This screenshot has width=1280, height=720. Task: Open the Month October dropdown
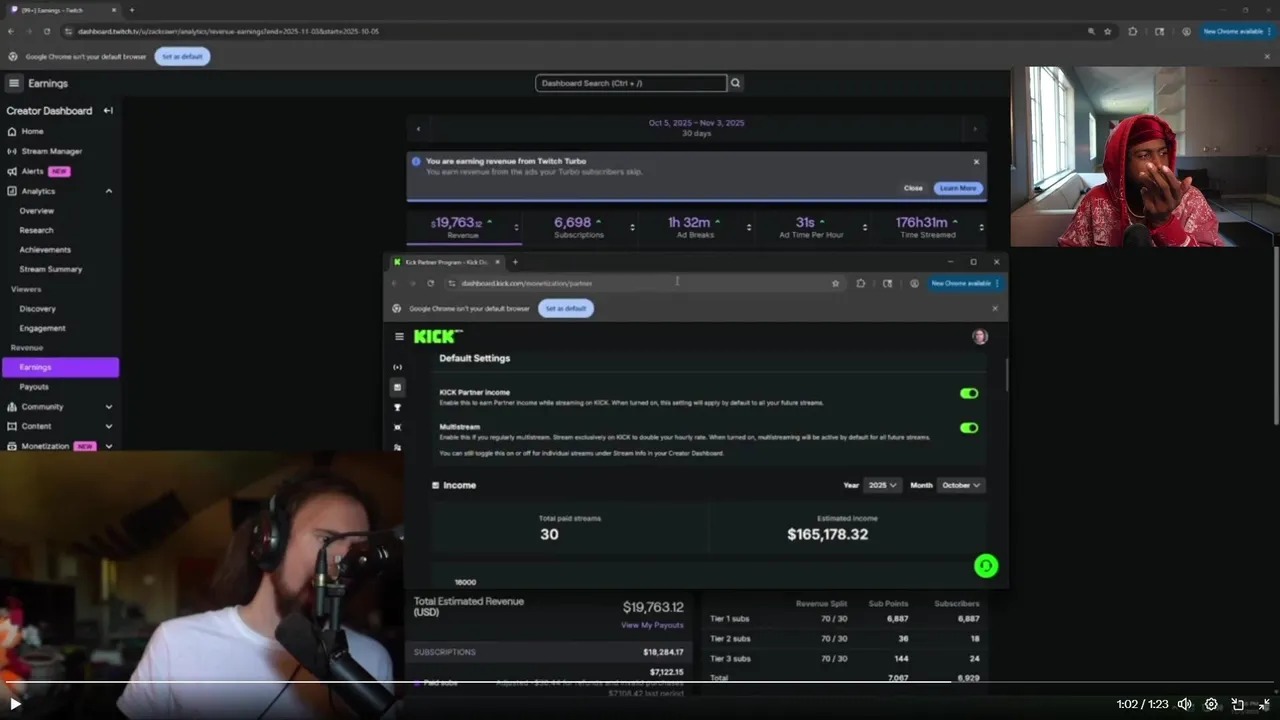pyautogui.click(x=961, y=485)
